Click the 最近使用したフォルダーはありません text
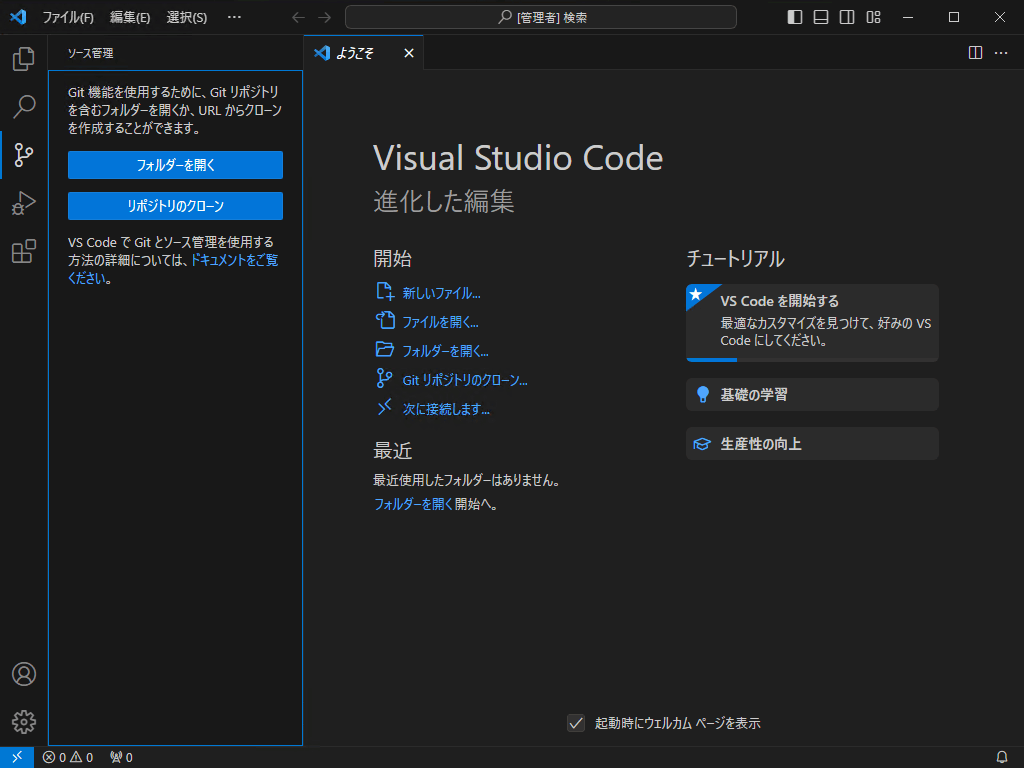Viewport: 1024px width, 768px height. click(467, 481)
